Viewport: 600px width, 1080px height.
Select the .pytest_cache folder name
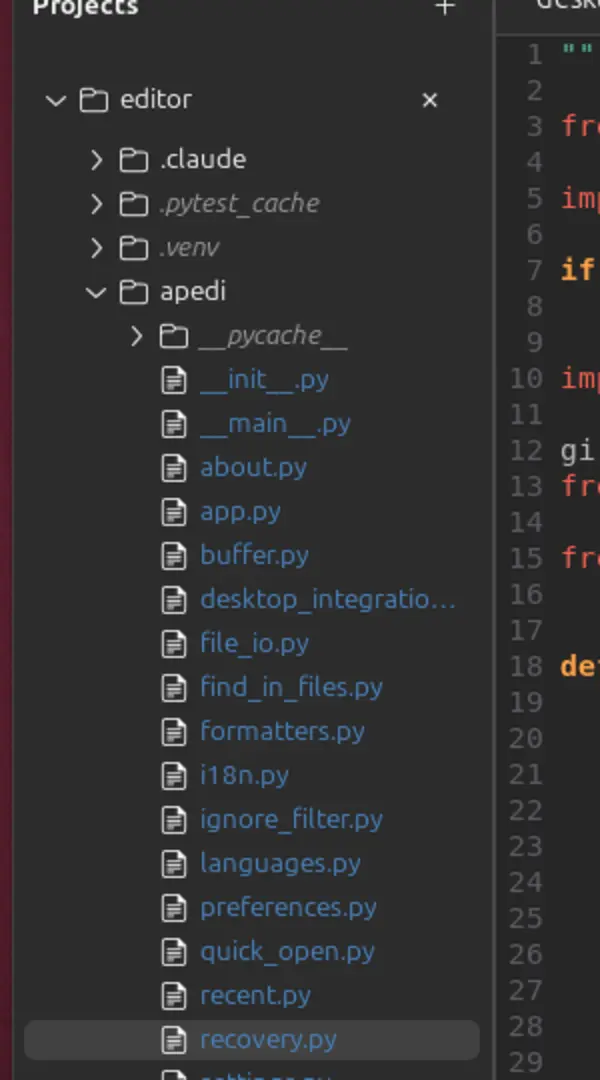240,204
